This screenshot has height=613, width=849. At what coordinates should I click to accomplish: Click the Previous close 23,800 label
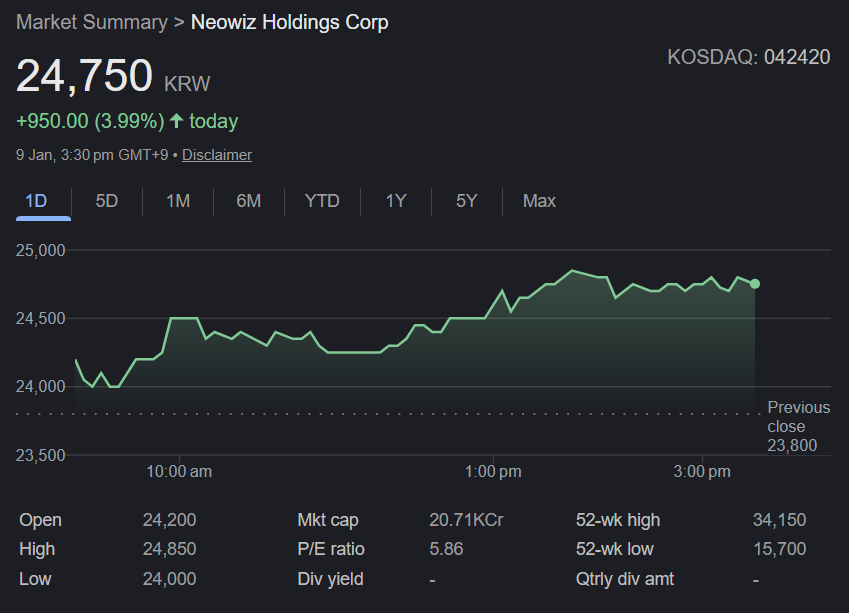(799, 426)
